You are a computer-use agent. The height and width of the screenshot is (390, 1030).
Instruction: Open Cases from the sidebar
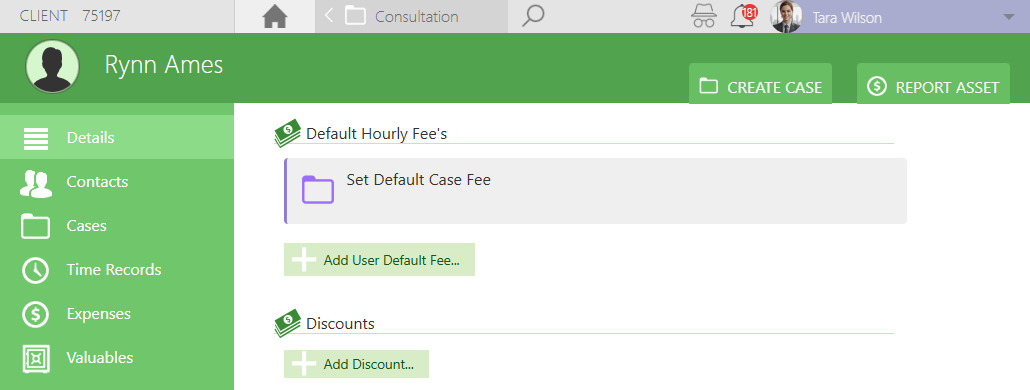(x=117, y=226)
